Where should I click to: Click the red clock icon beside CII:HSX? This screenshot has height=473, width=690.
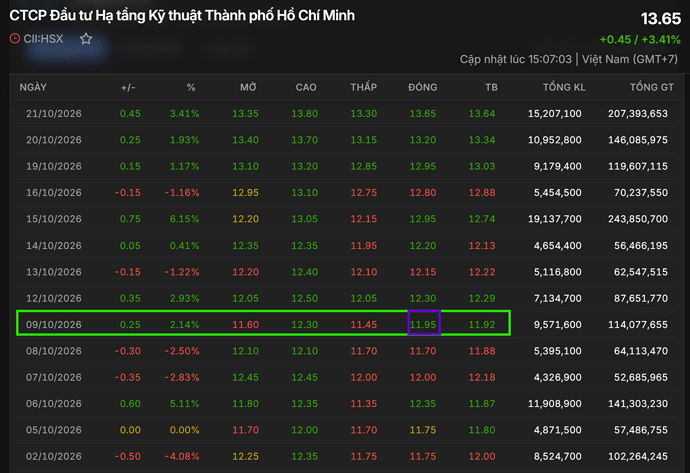(x=15, y=39)
